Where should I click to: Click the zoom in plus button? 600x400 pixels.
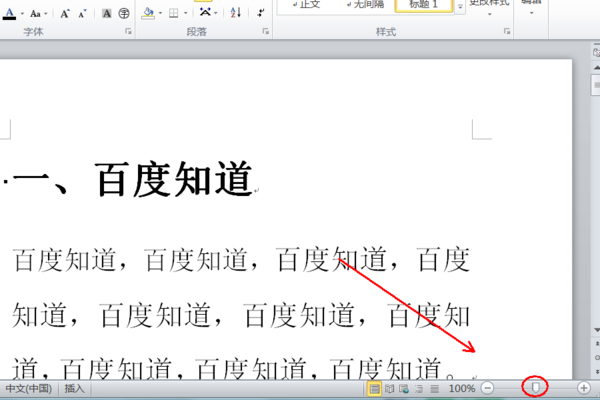tap(584, 388)
